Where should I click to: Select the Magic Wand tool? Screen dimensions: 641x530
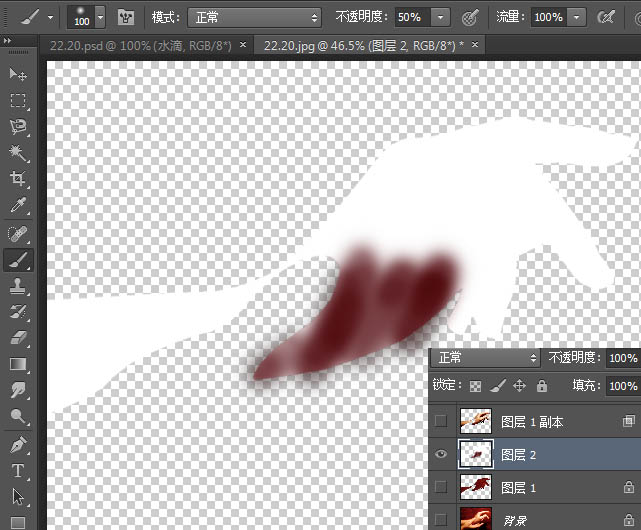(18, 153)
